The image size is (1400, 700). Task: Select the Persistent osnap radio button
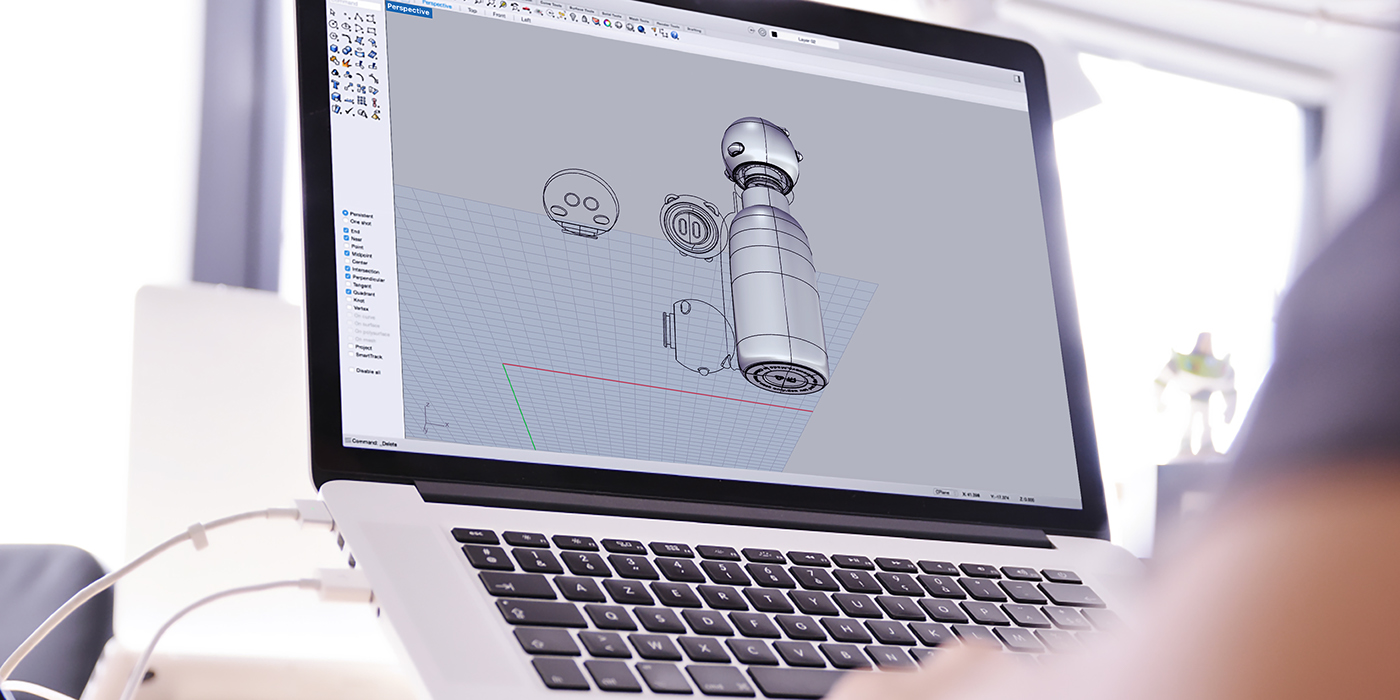[345, 212]
